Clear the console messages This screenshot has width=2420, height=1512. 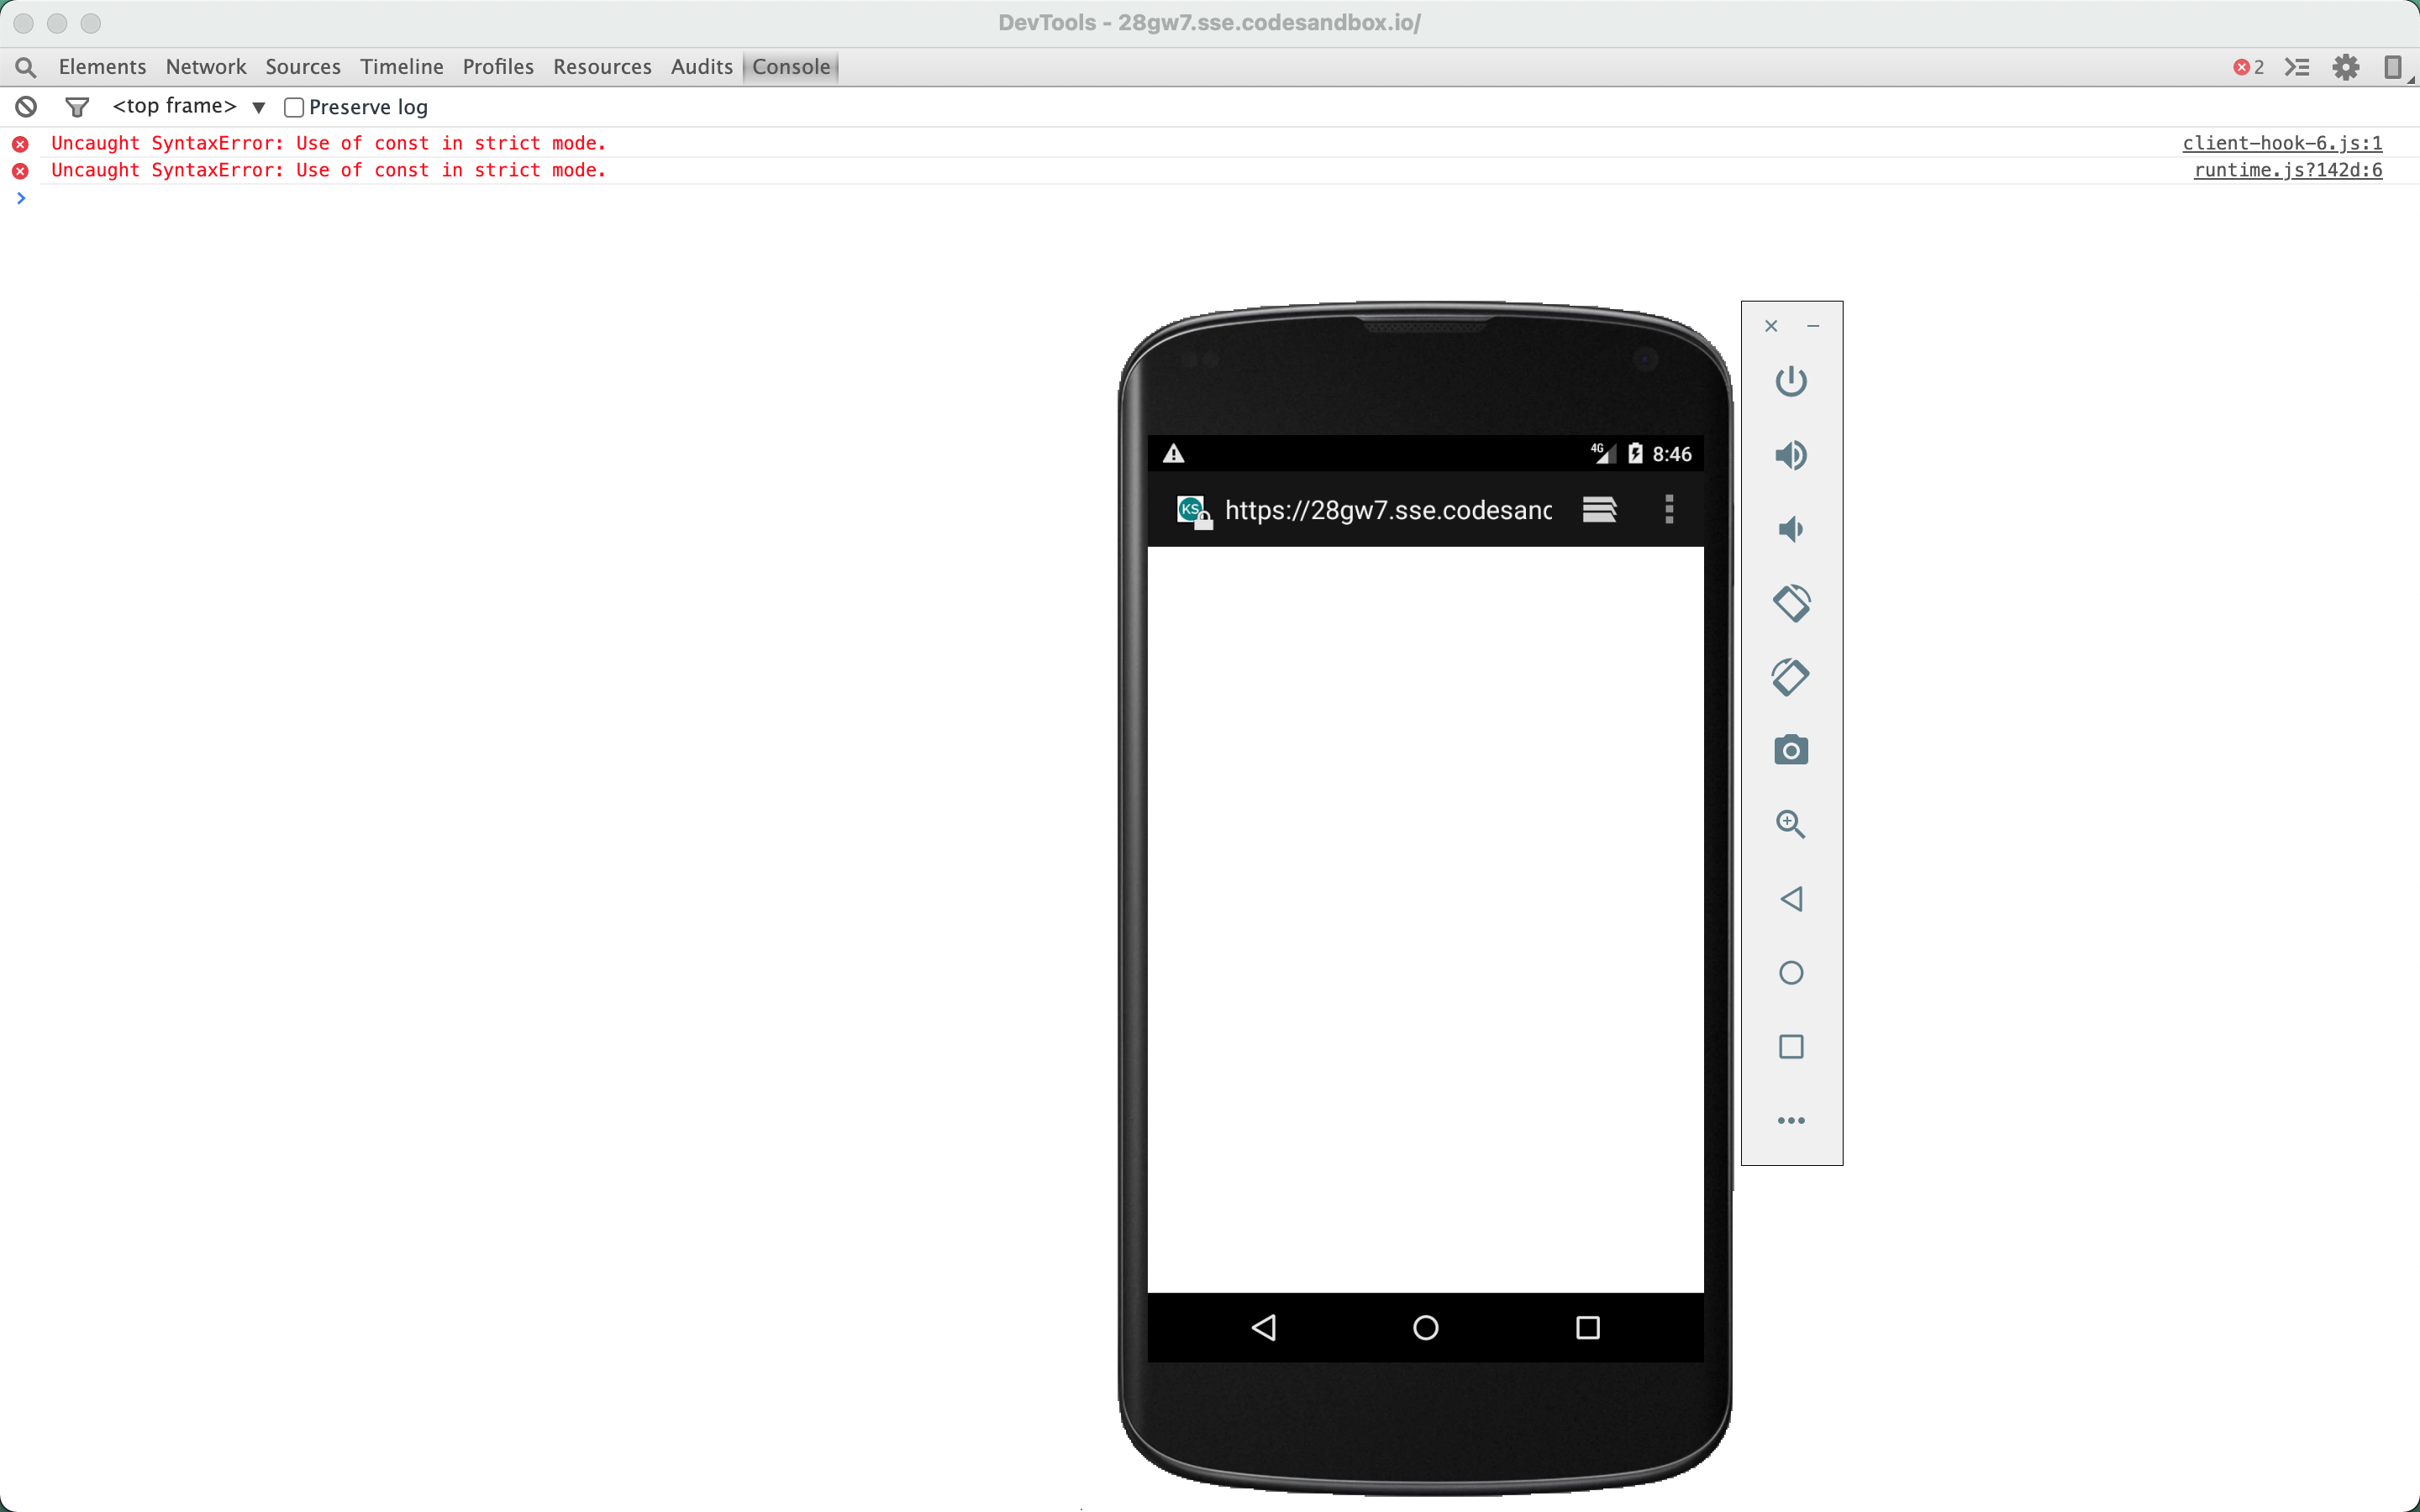click(25, 106)
